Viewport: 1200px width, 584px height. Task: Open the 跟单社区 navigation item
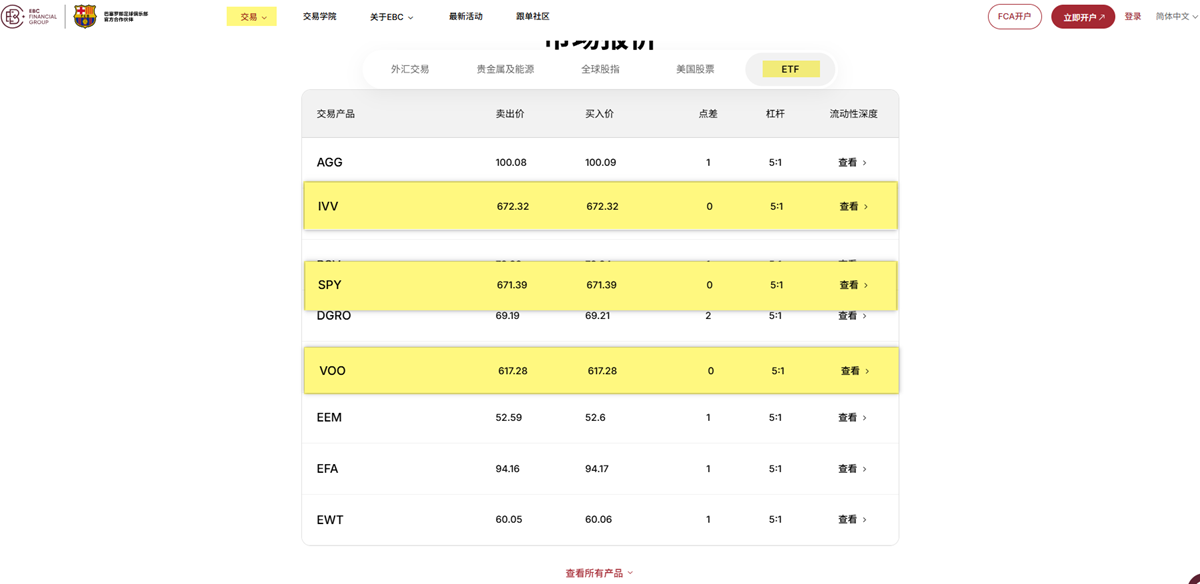click(533, 16)
